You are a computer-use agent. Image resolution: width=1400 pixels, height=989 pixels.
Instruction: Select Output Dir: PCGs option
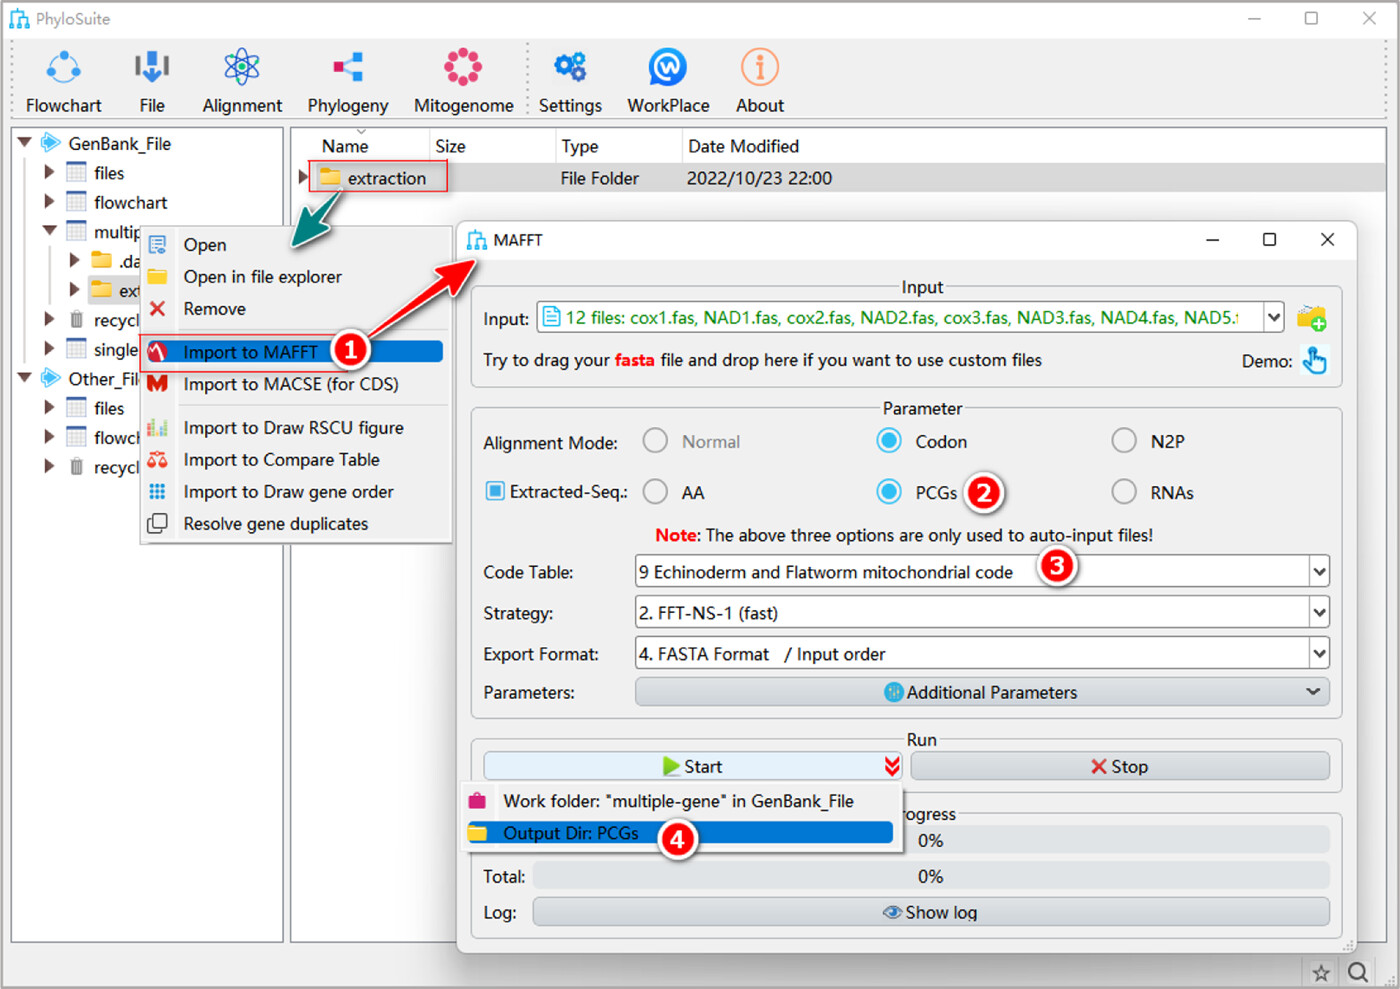click(x=680, y=833)
